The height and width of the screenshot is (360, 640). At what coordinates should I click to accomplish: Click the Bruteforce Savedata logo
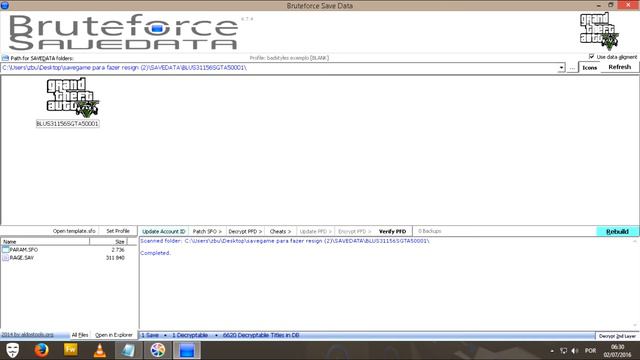pos(123,32)
